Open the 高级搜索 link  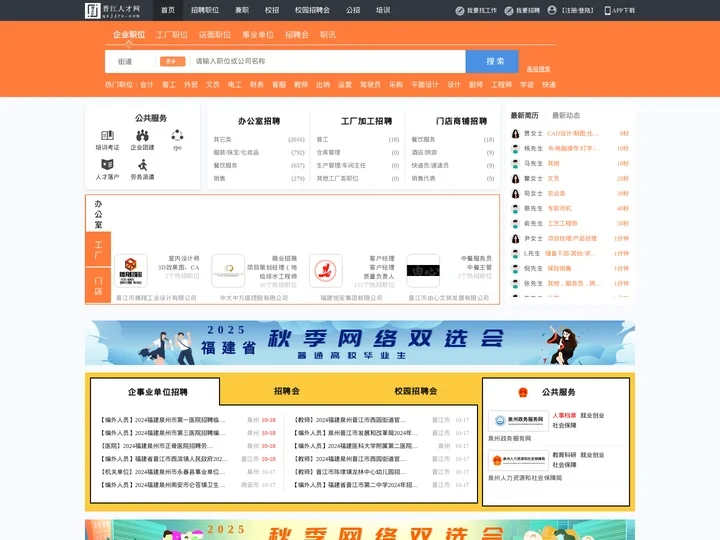tap(538, 69)
